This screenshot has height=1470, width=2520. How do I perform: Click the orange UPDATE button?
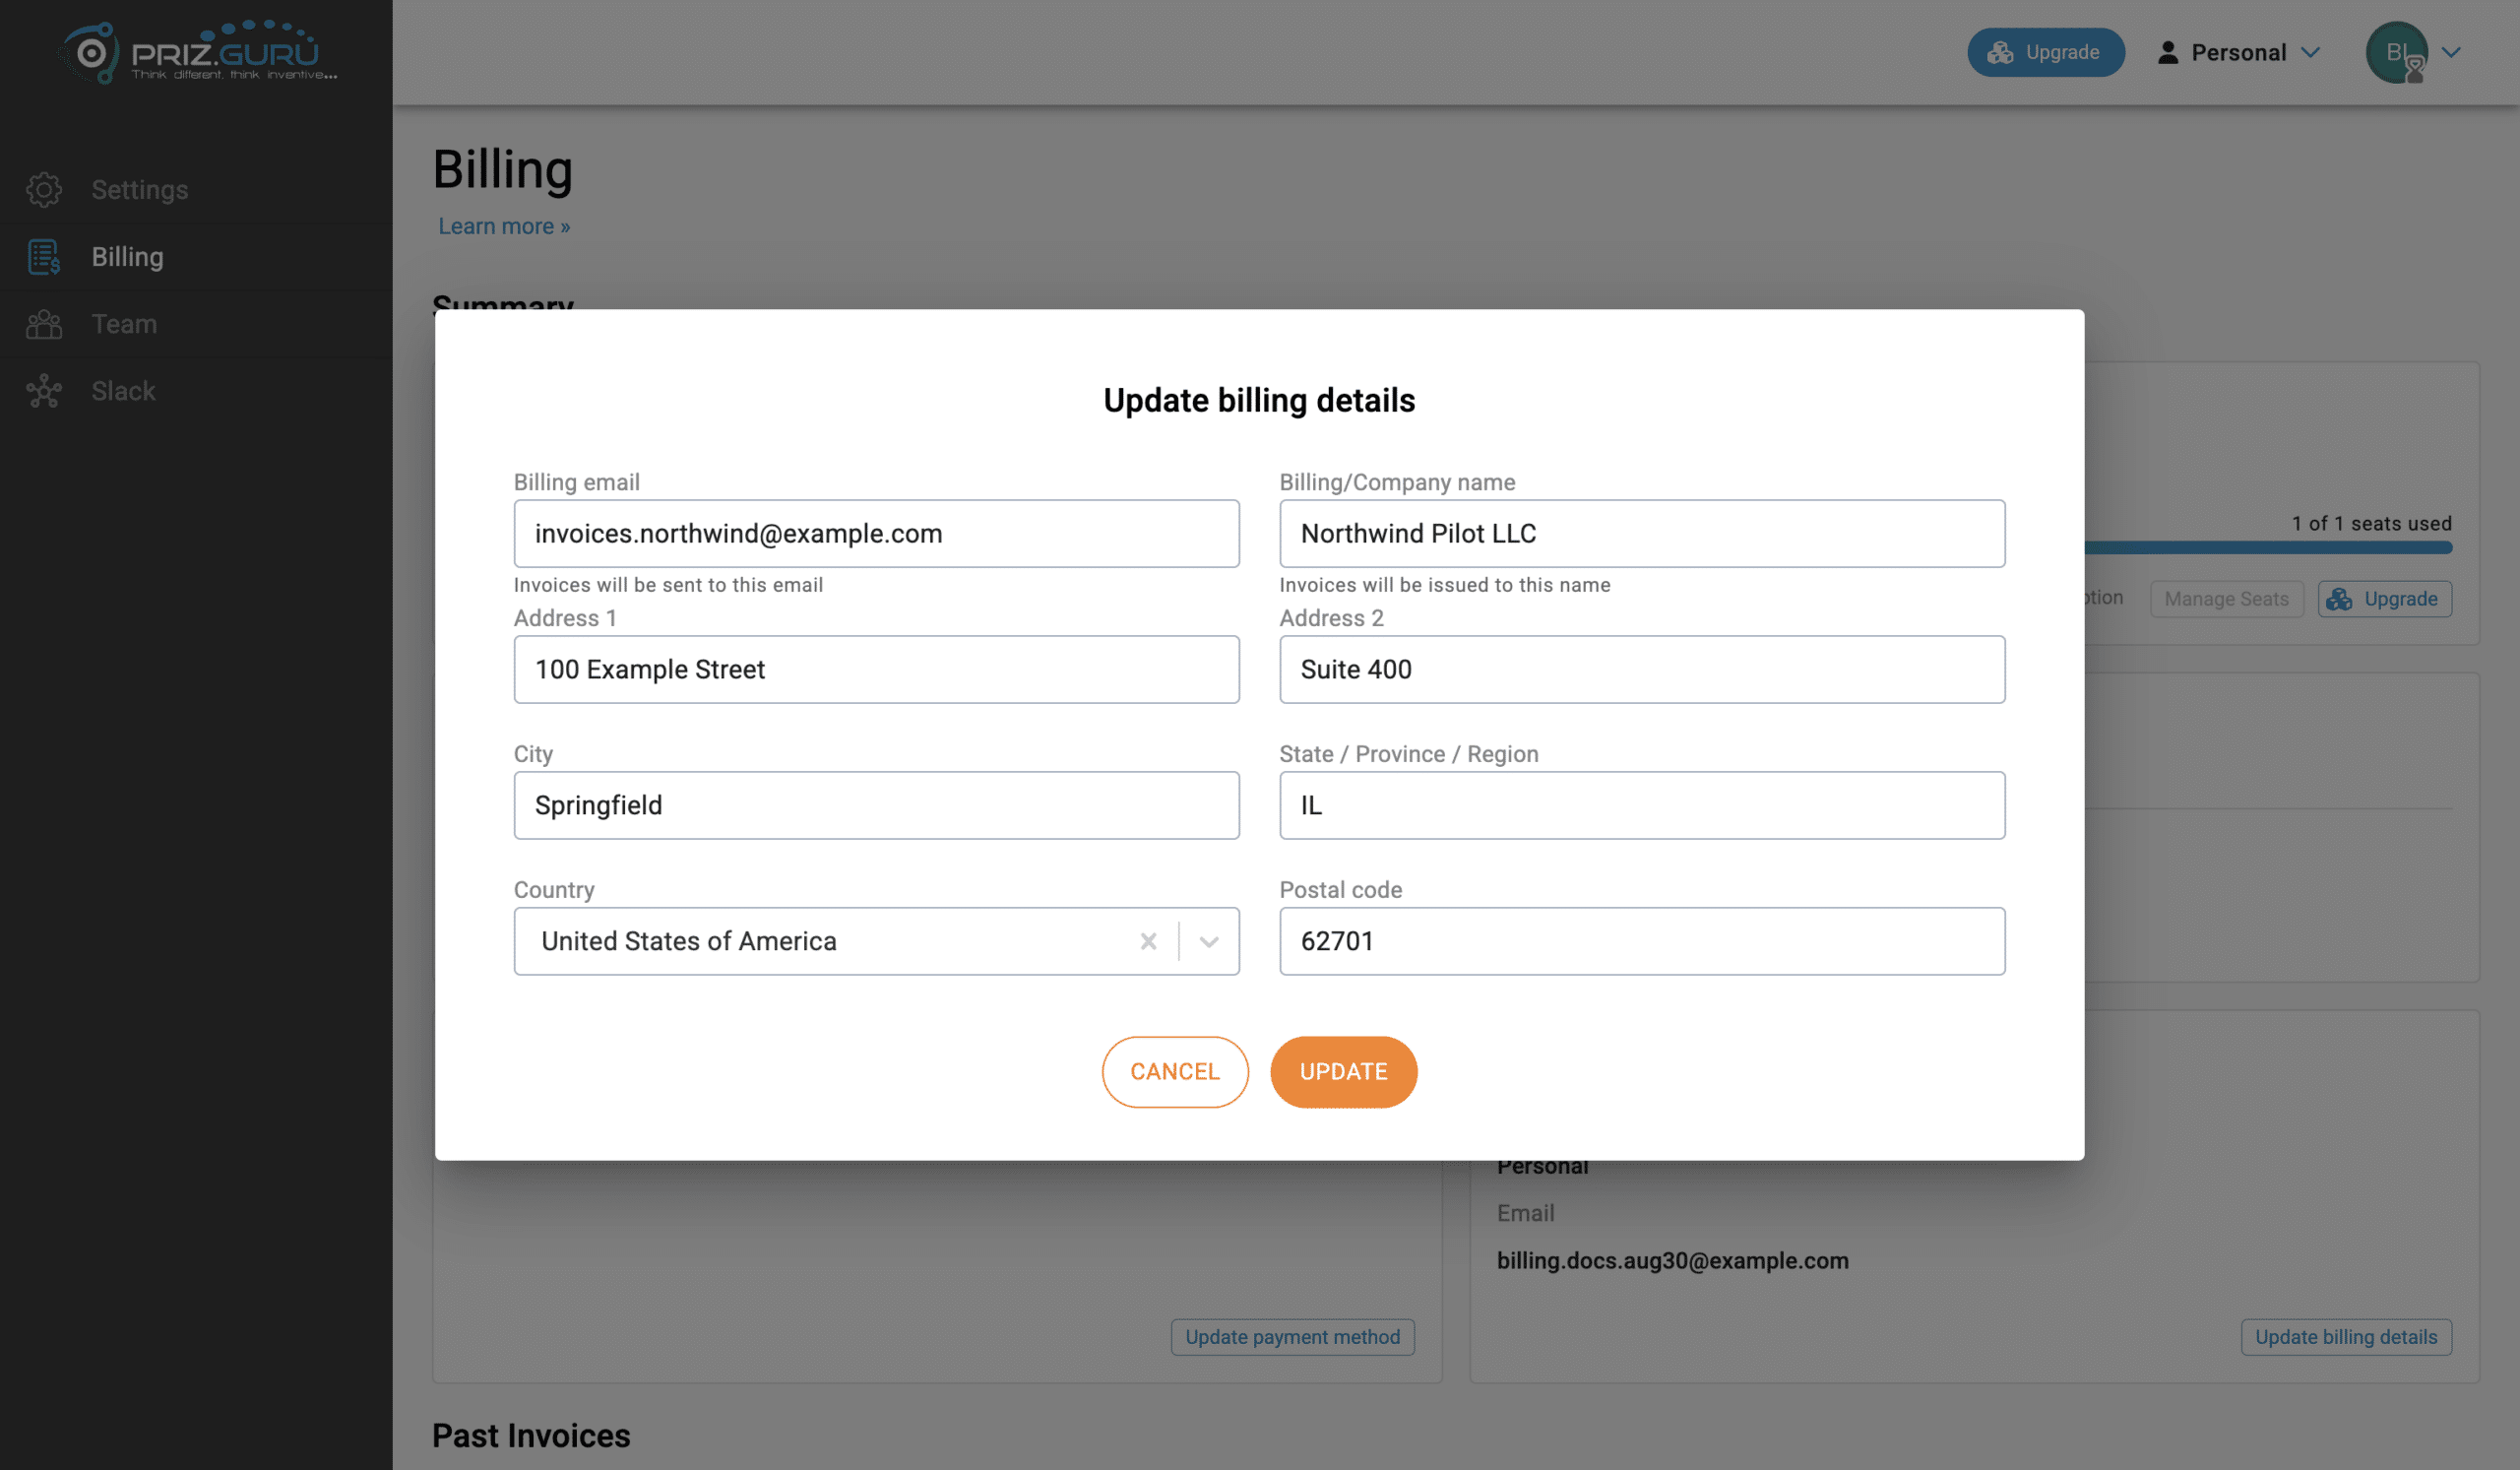point(1343,1072)
